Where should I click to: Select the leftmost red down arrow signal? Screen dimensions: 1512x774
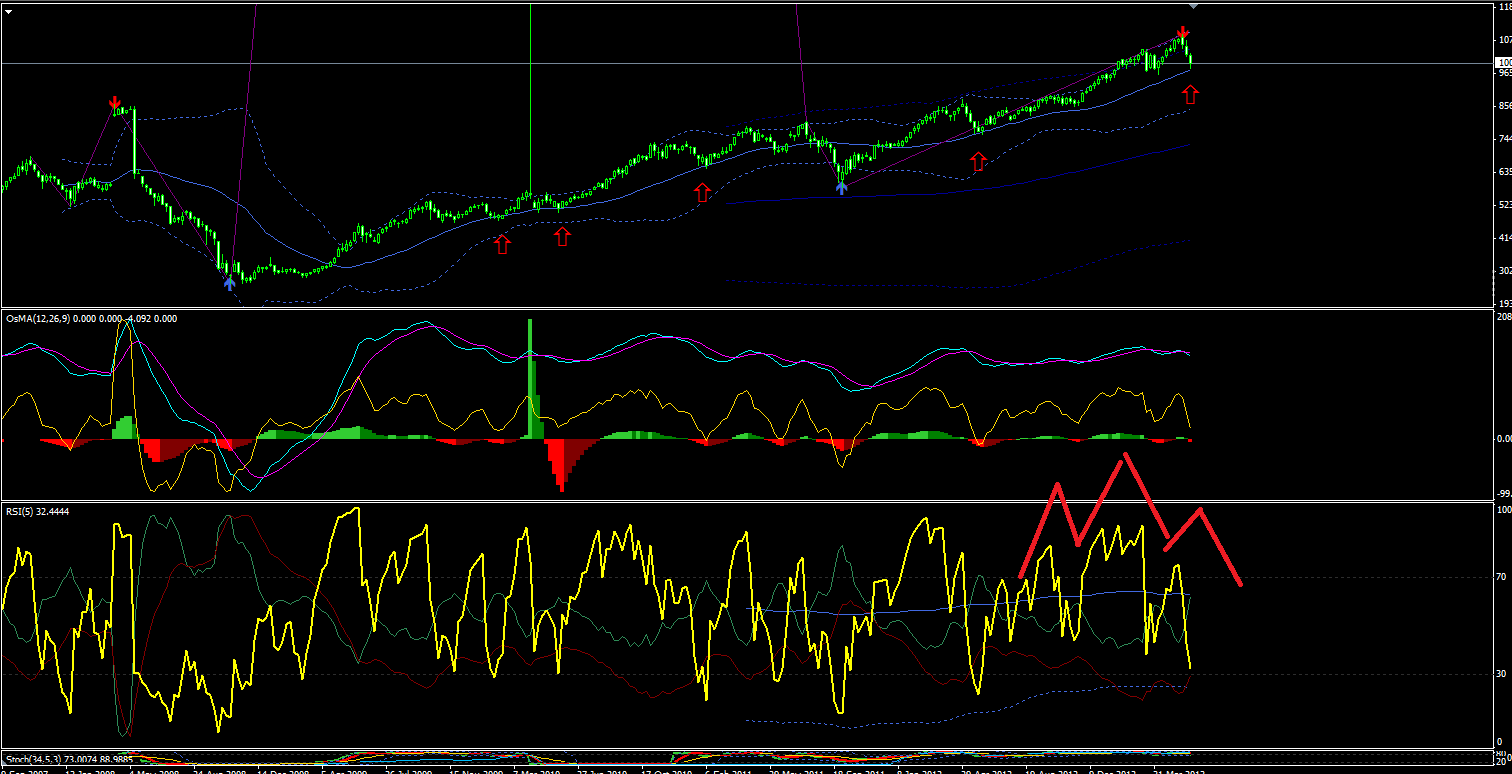pyautogui.click(x=115, y=102)
